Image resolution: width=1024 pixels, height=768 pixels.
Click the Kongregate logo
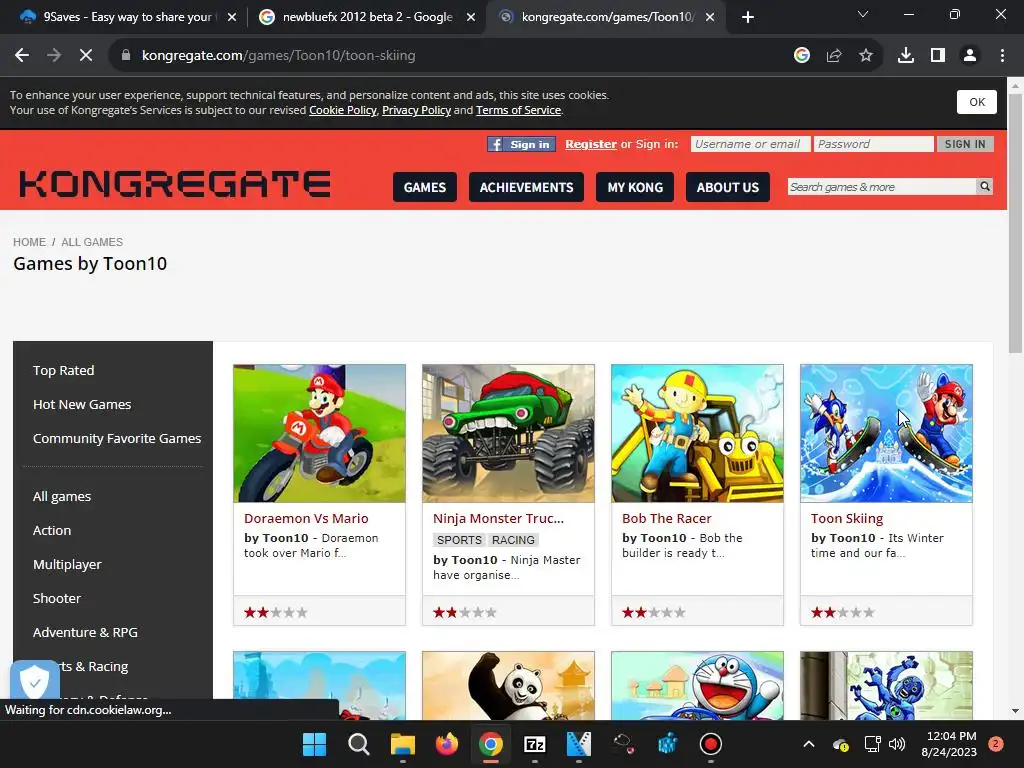[x=175, y=184]
